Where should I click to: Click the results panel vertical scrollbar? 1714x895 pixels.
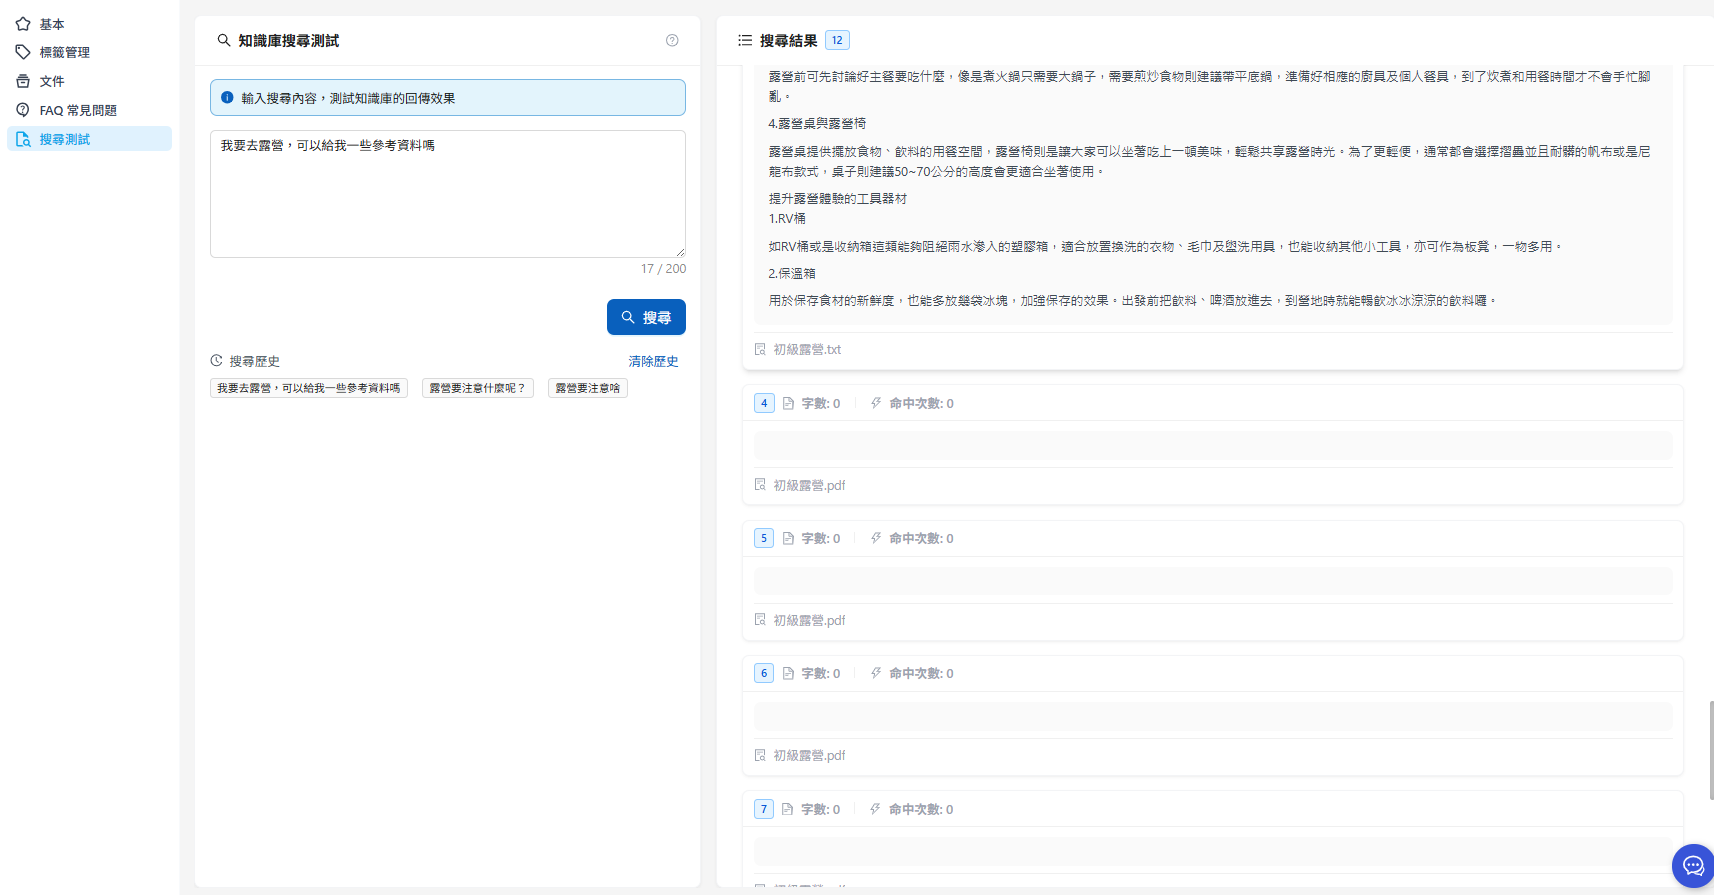coord(1711,750)
